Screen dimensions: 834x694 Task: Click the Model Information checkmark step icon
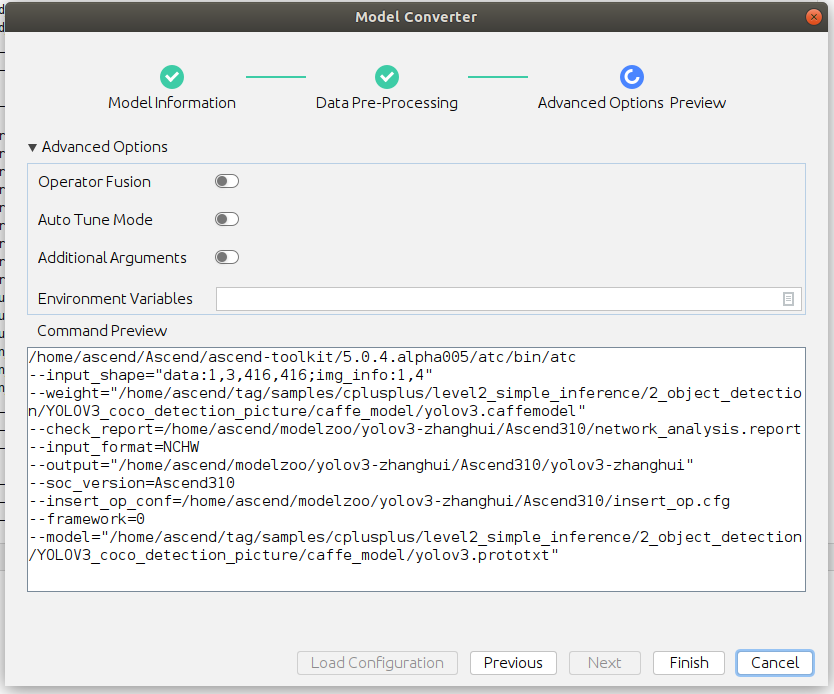(x=172, y=77)
